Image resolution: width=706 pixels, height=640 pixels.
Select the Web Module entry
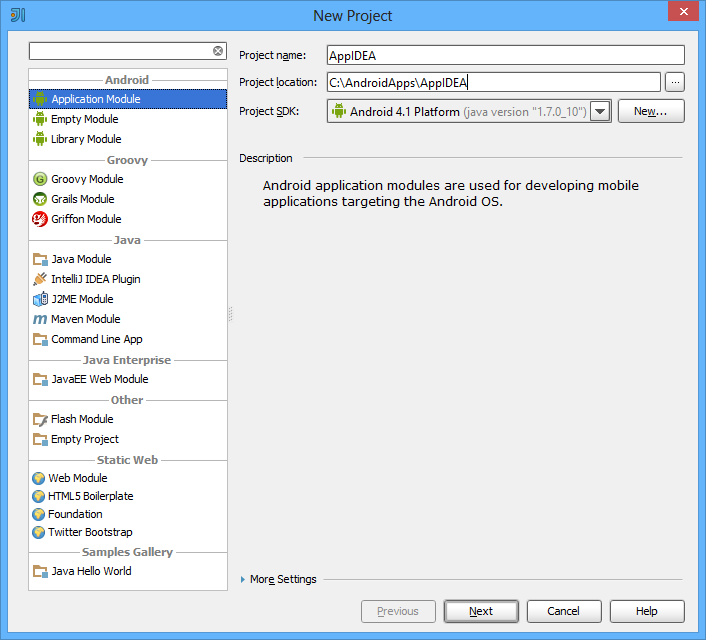coord(128,478)
